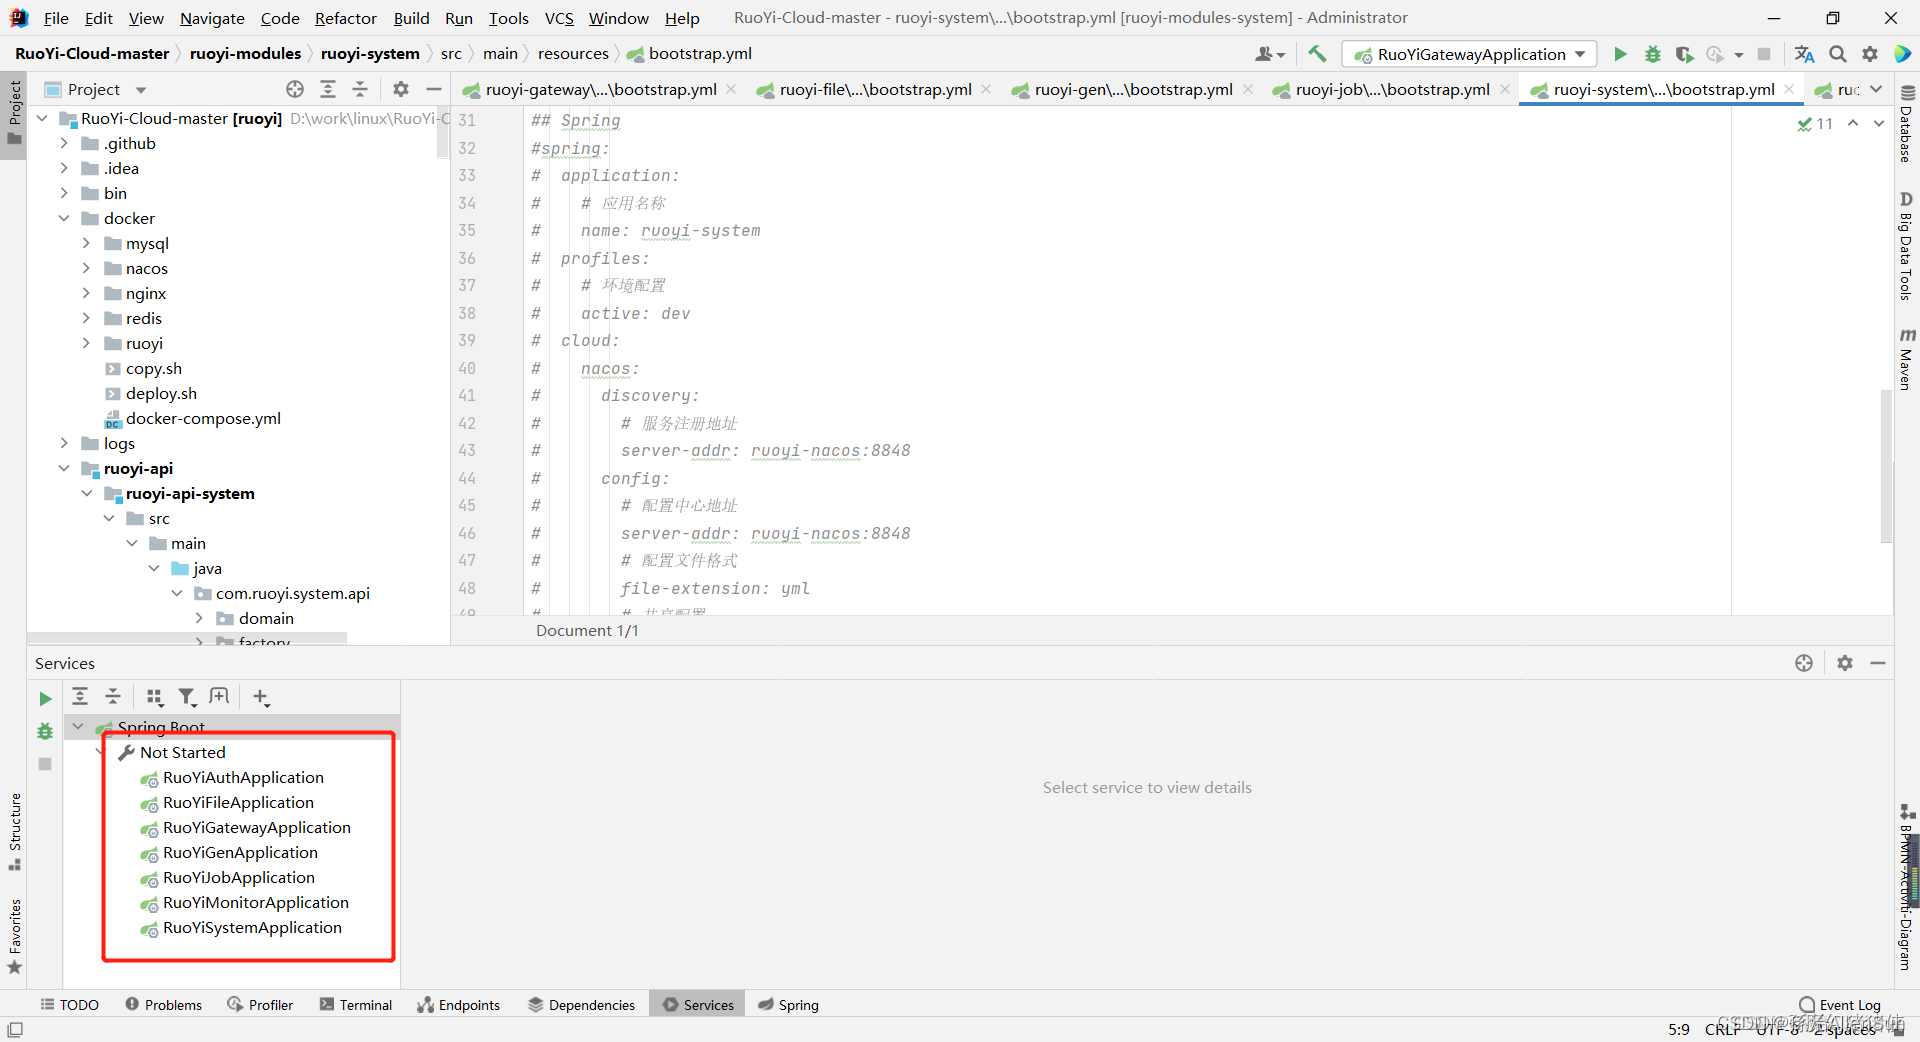Go to next highlighted problem arrow
This screenshot has width=1920, height=1042.
tap(1879, 123)
